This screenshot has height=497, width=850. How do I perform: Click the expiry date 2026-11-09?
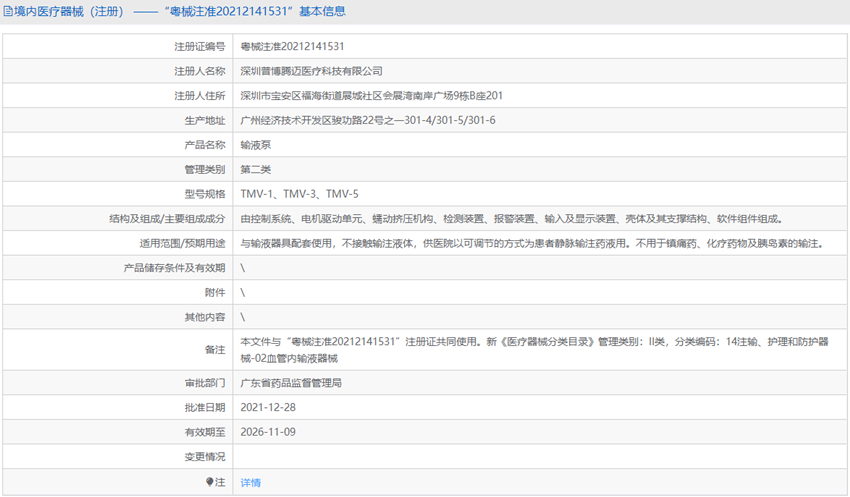tap(268, 432)
